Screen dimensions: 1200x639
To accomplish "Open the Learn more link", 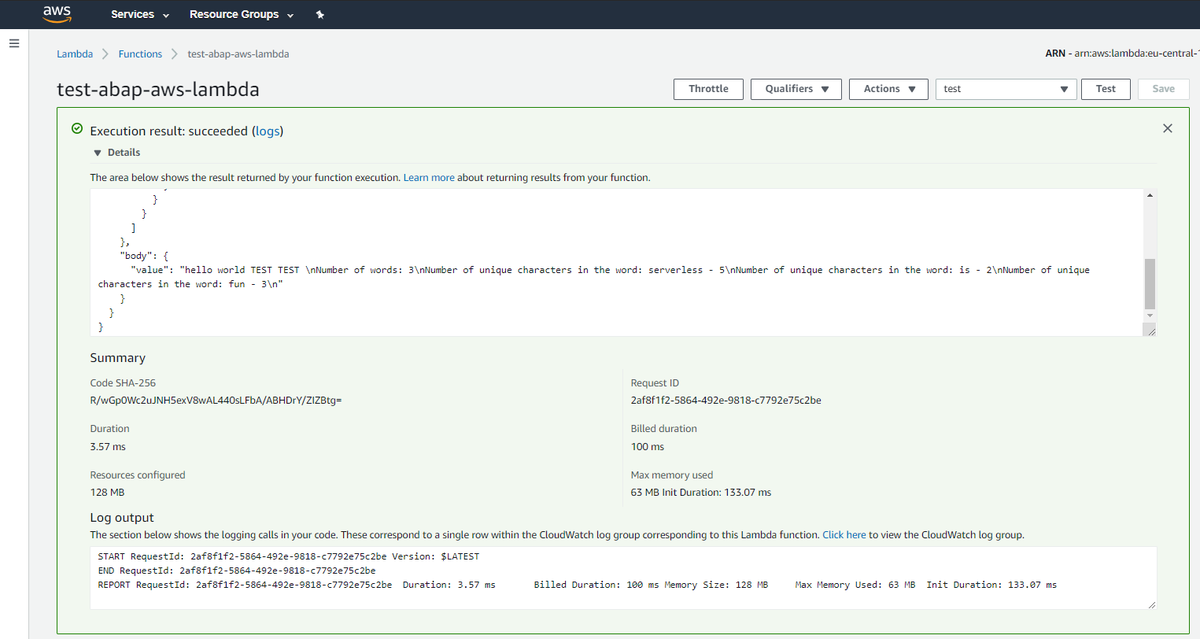I will click(429, 177).
